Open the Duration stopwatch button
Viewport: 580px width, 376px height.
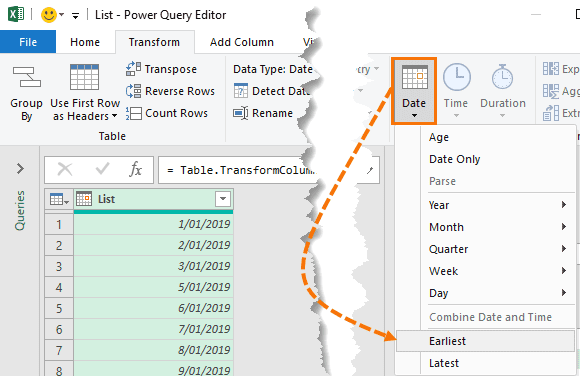503,91
